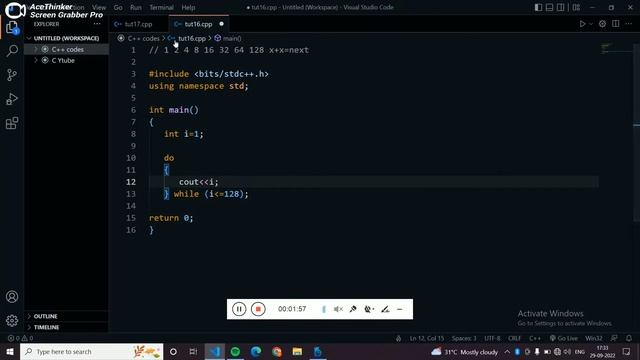Click the flame icon in status bar
Screen dimensions: 640x360
point(398,338)
